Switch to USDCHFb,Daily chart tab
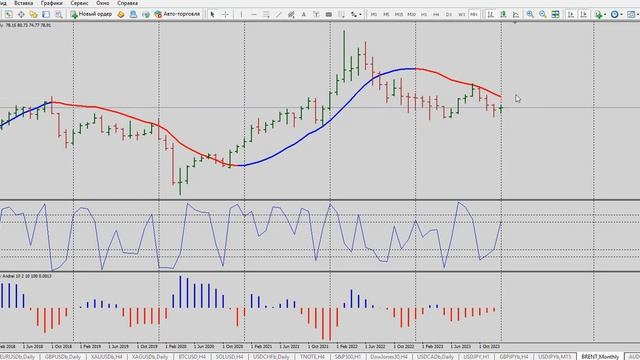The image size is (640, 360). click(271, 357)
